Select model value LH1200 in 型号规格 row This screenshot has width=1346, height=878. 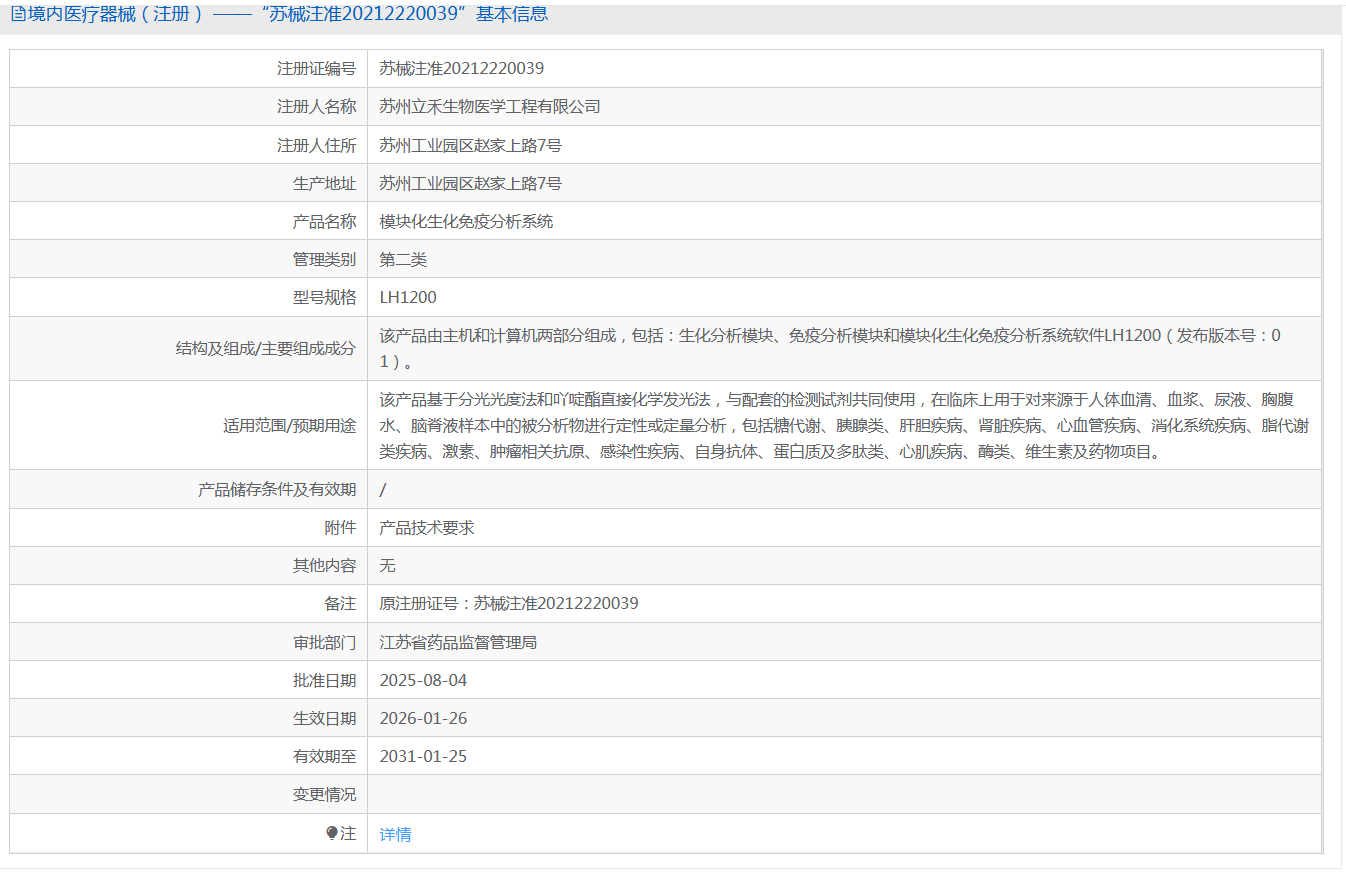408,297
